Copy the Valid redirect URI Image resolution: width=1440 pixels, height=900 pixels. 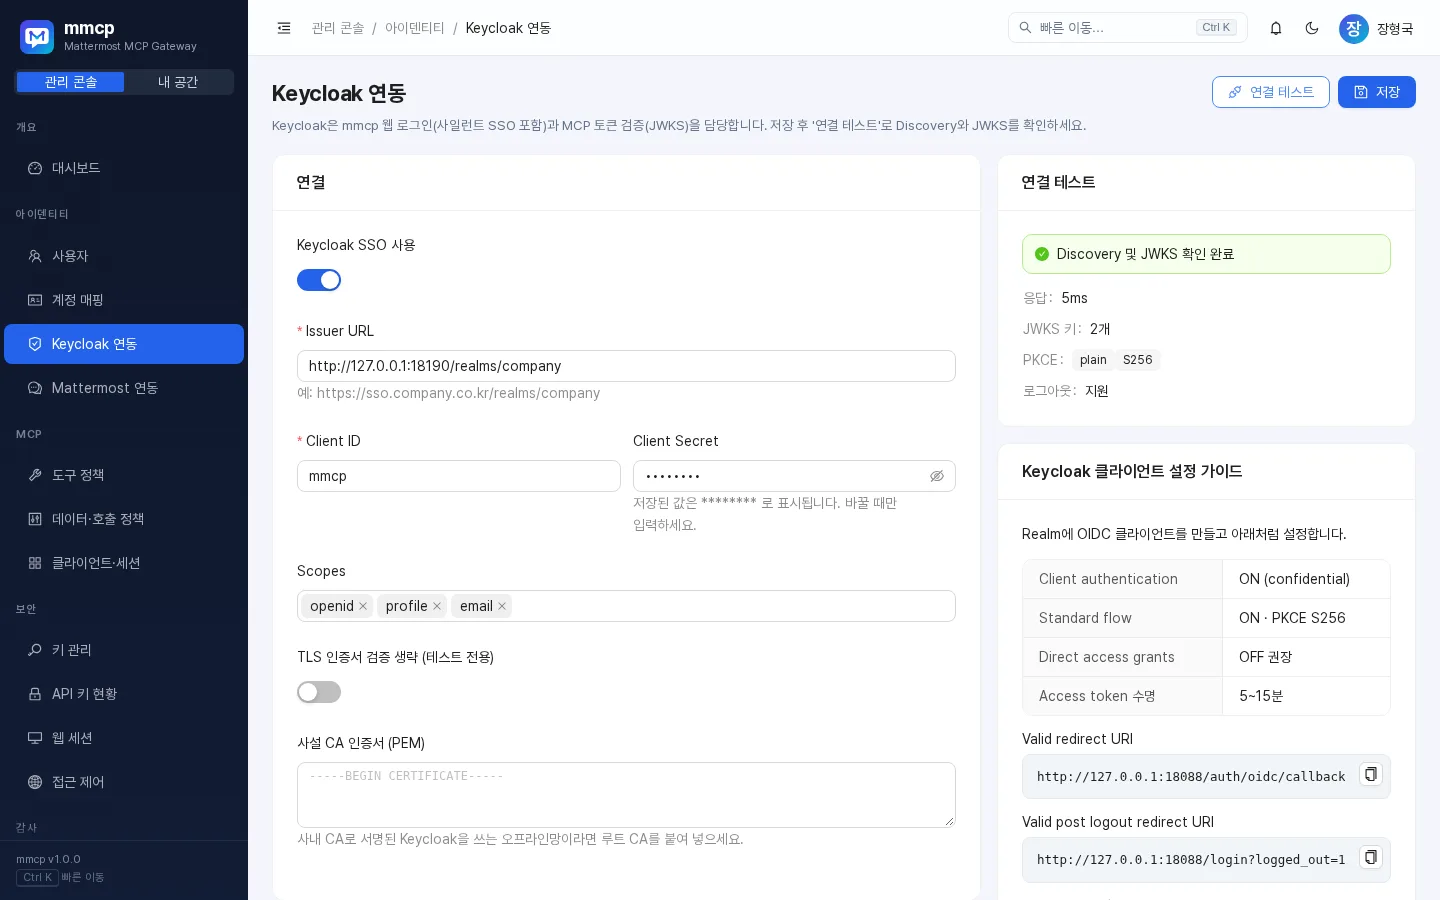coord(1371,775)
